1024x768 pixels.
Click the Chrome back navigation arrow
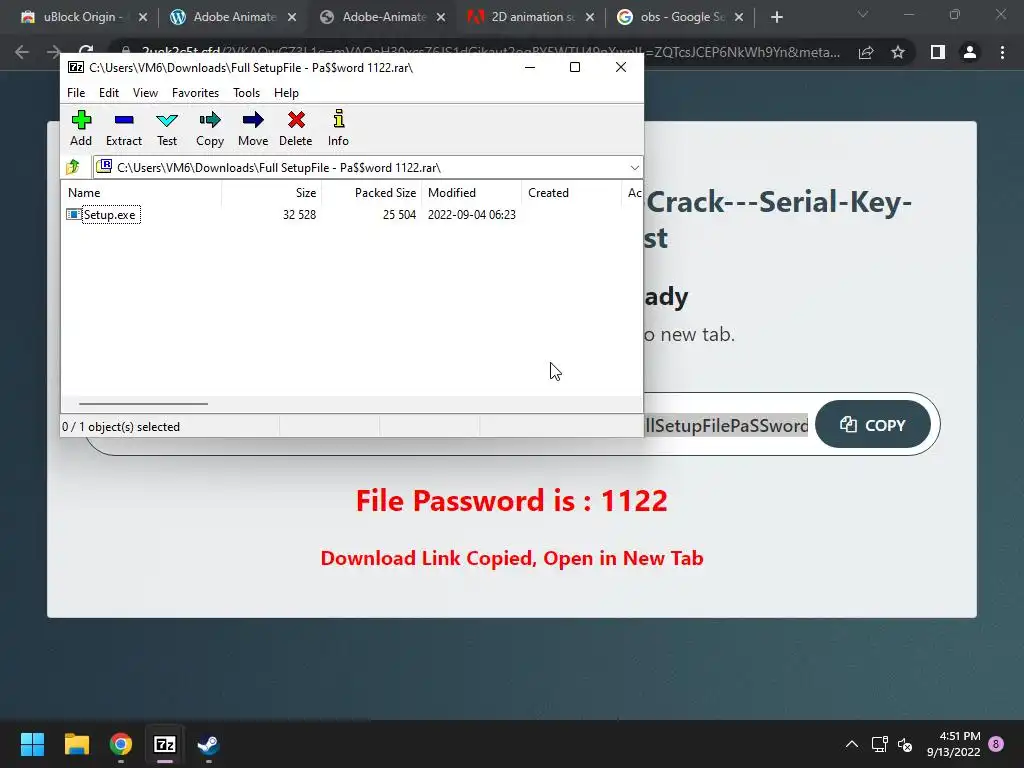tap(22, 52)
